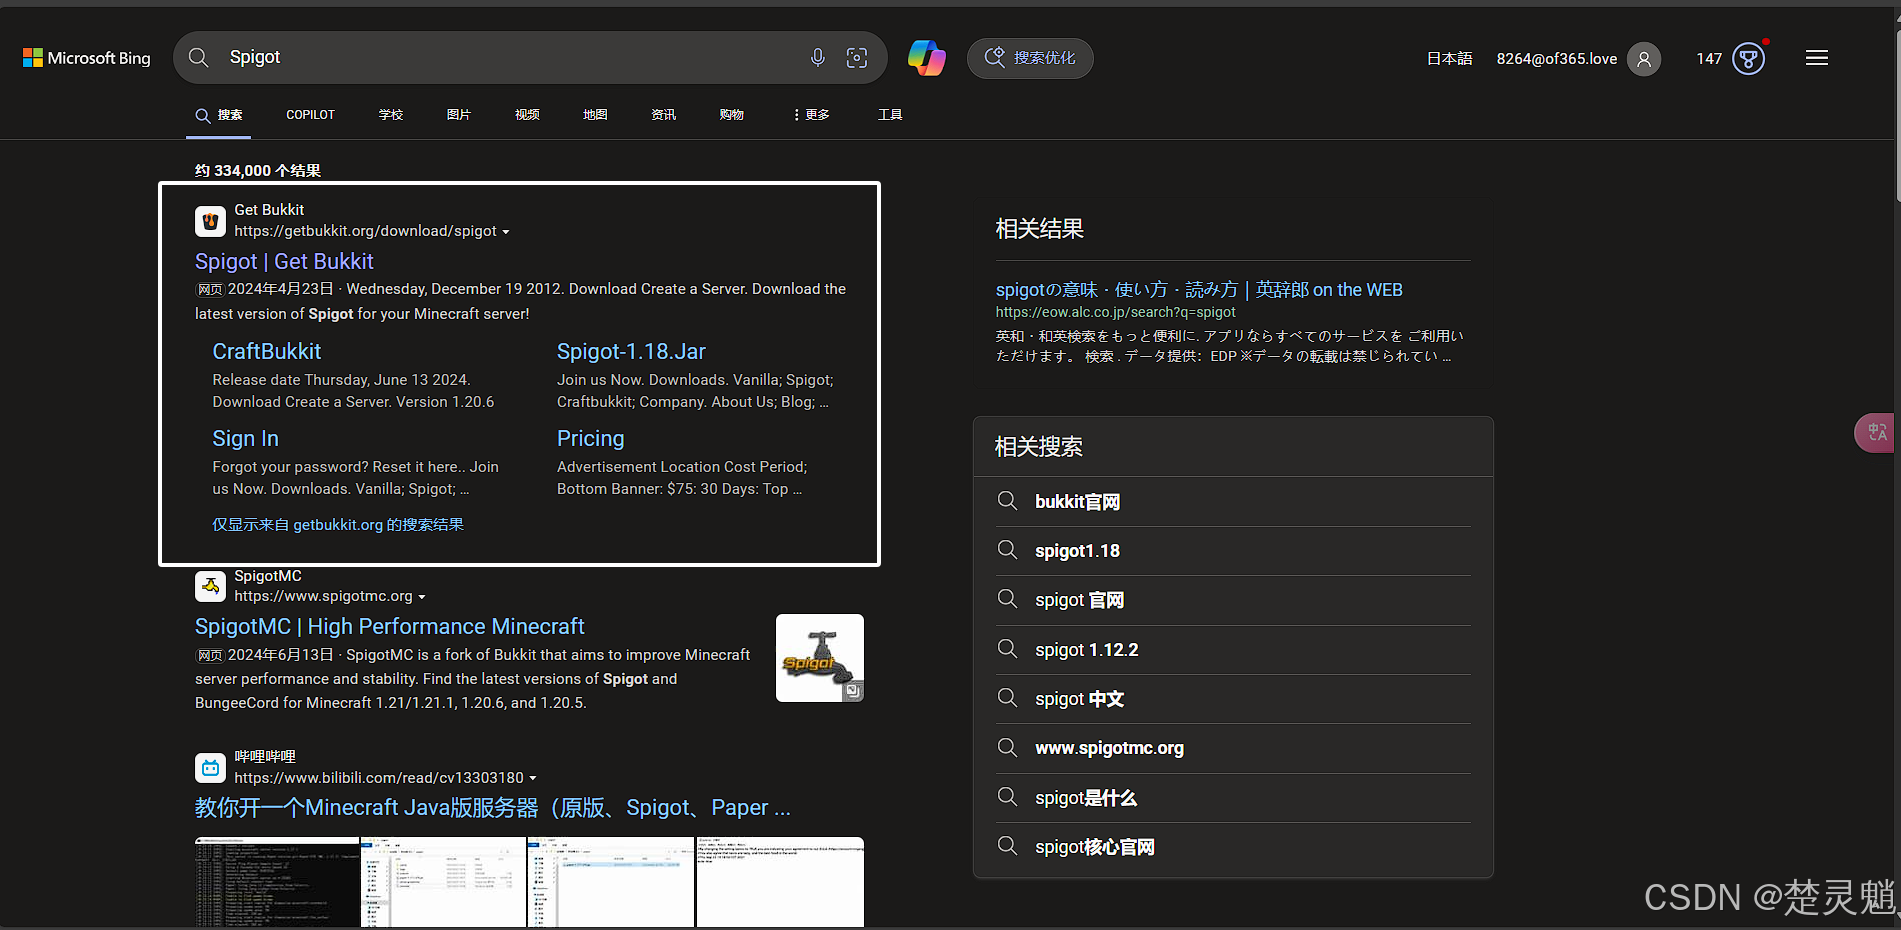Click the Get Bukkit site favicon
This screenshot has height=930, width=1901.
pyautogui.click(x=210, y=221)
